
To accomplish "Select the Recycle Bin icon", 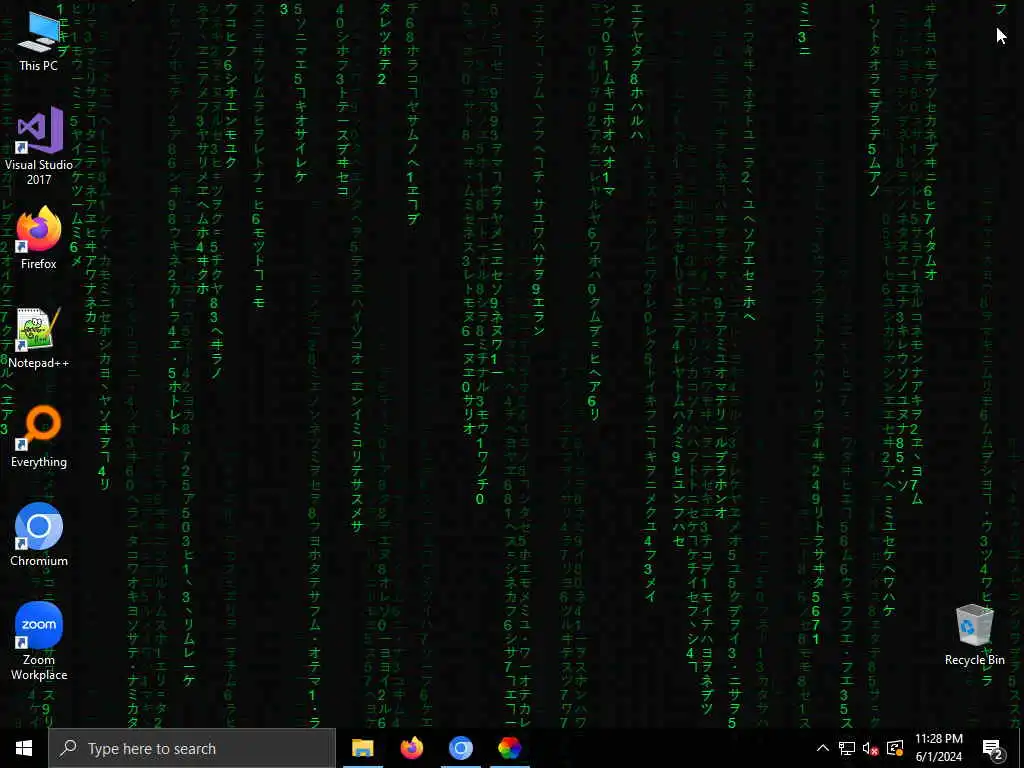I will [974, 635].
